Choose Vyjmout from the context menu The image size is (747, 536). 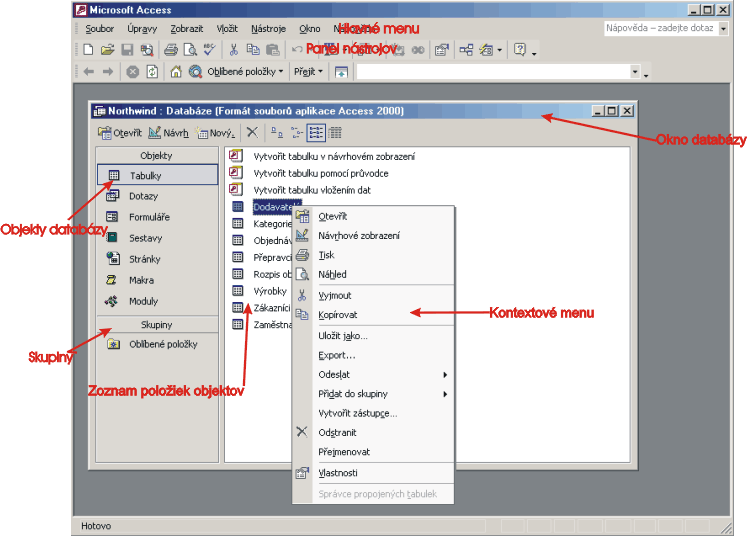pos(373,296)
